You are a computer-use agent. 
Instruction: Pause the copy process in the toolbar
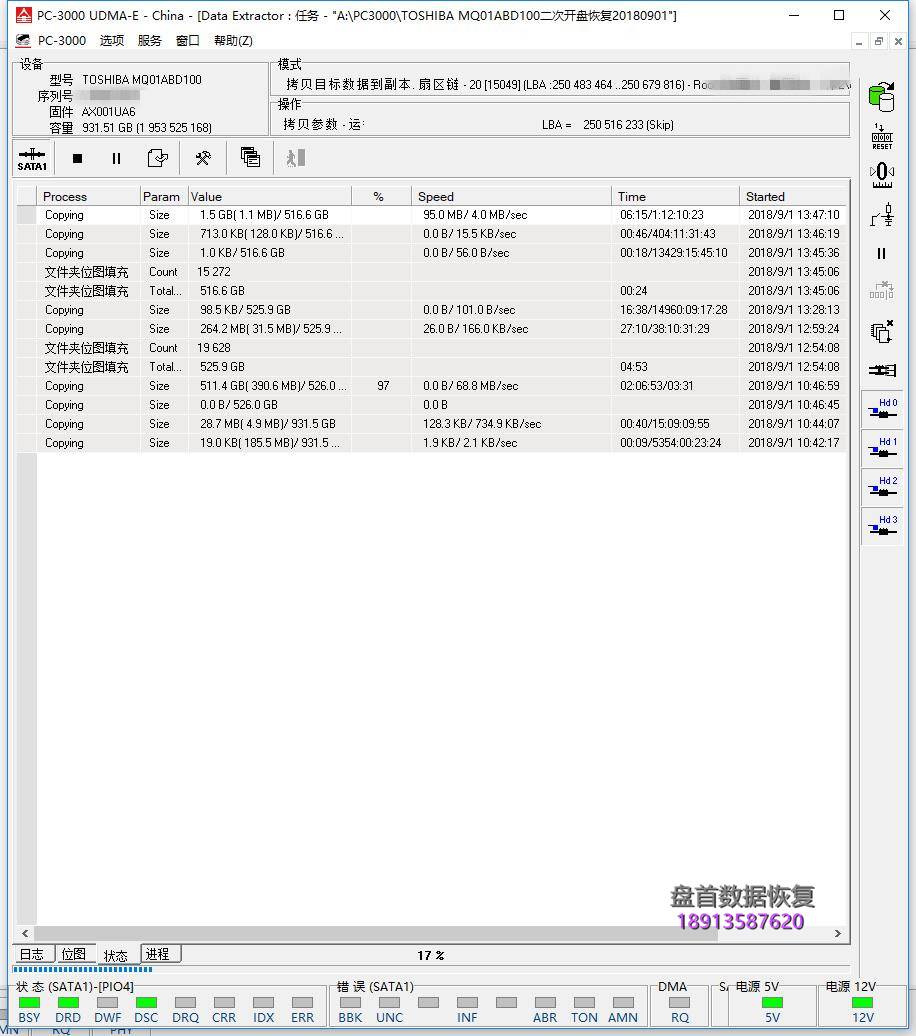tap(116, 158)
